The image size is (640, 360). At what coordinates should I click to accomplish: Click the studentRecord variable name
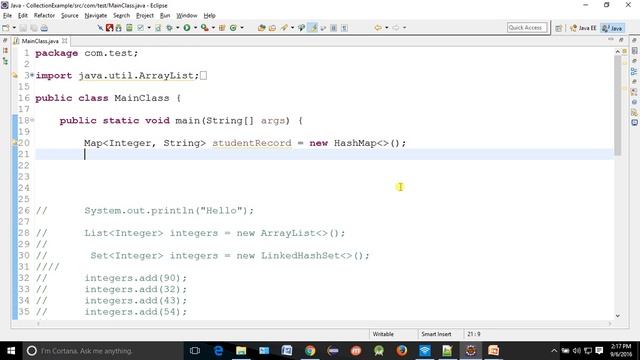click(252, 143)
